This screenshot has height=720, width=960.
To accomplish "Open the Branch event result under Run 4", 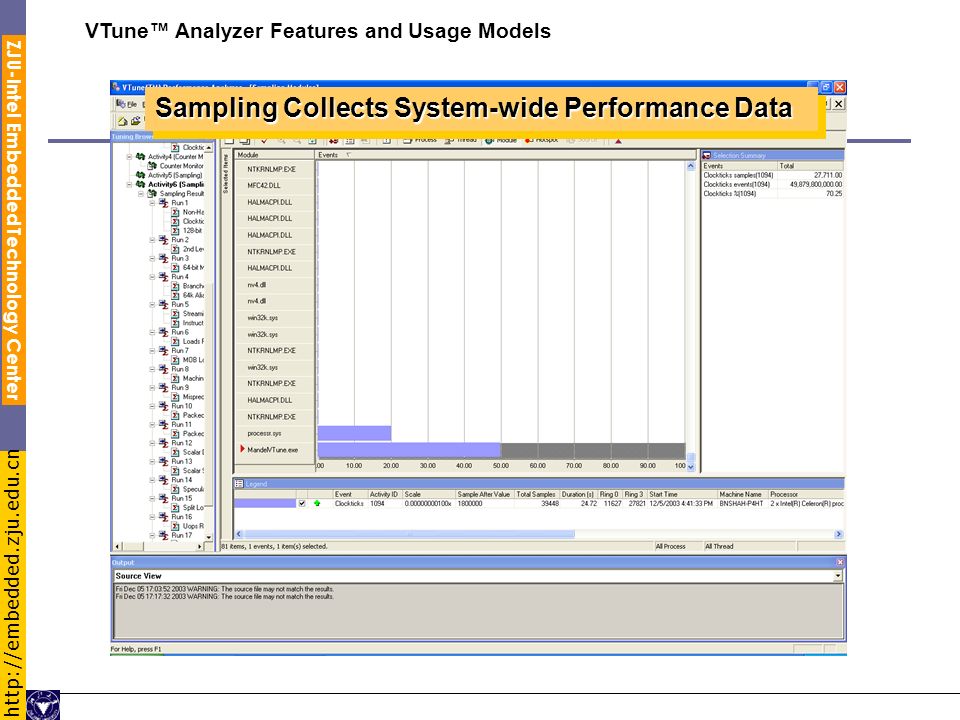I will click(175, 286).
